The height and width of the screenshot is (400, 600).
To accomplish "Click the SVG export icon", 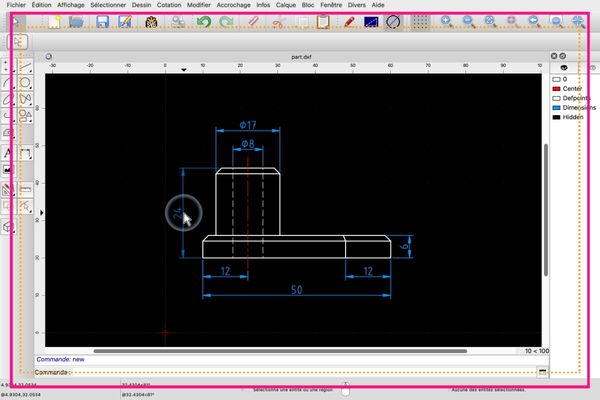I will click(x=152, y=21).
